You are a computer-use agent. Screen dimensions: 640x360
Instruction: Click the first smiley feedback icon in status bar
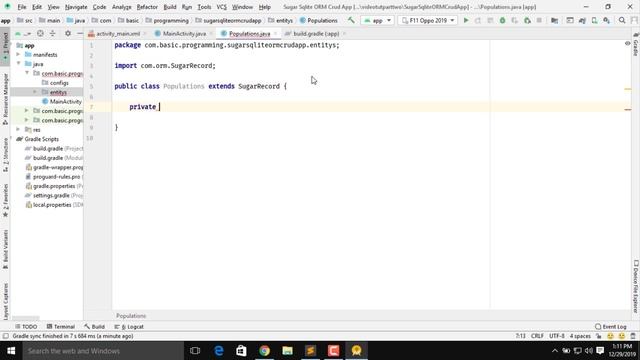point(610,336)
